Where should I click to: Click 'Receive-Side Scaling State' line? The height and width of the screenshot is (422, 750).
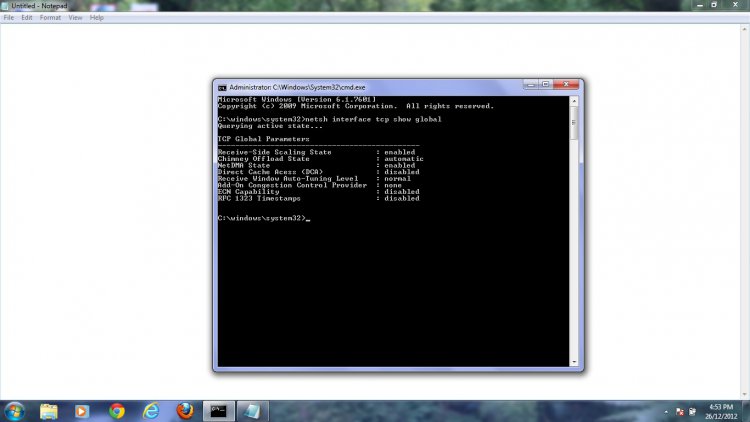coord(316,152)
